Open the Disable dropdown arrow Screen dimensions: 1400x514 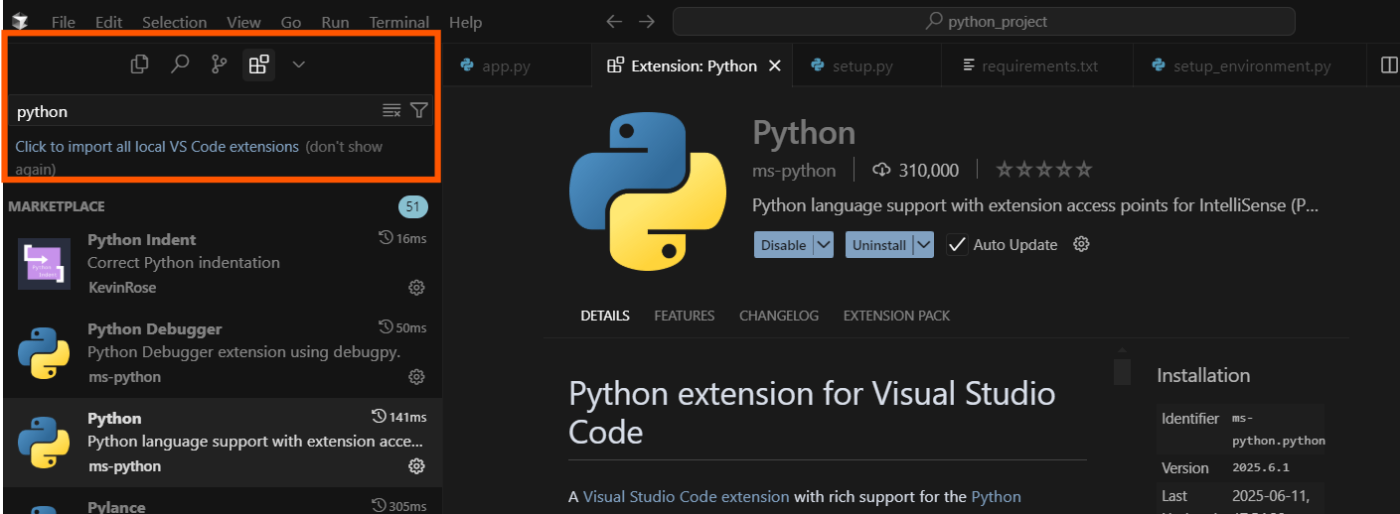click(x=823, y=245)
